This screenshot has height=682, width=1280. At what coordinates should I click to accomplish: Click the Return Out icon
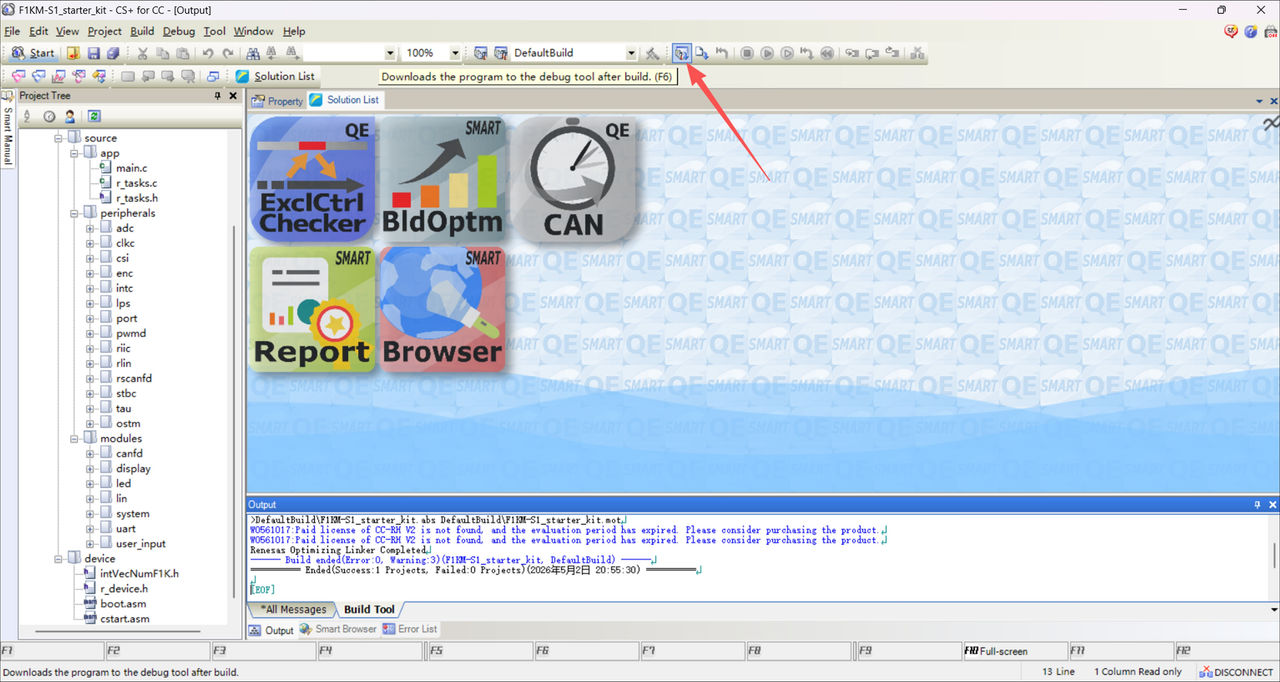(893, 53)
